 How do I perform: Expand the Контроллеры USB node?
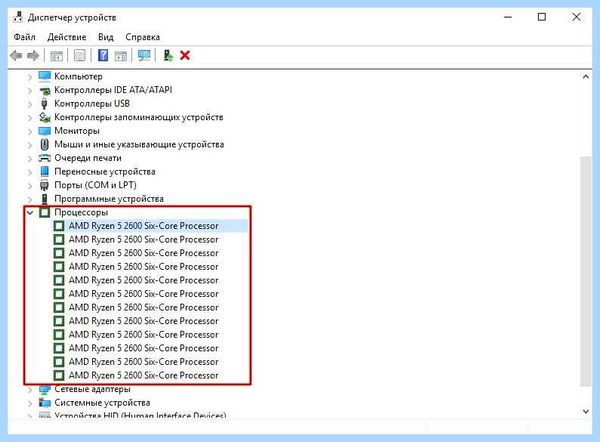30,104
